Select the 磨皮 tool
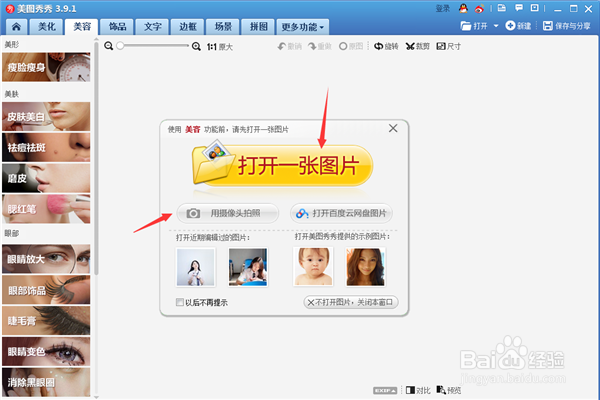The height and width of the screenshot is (400, 600). 46,178
